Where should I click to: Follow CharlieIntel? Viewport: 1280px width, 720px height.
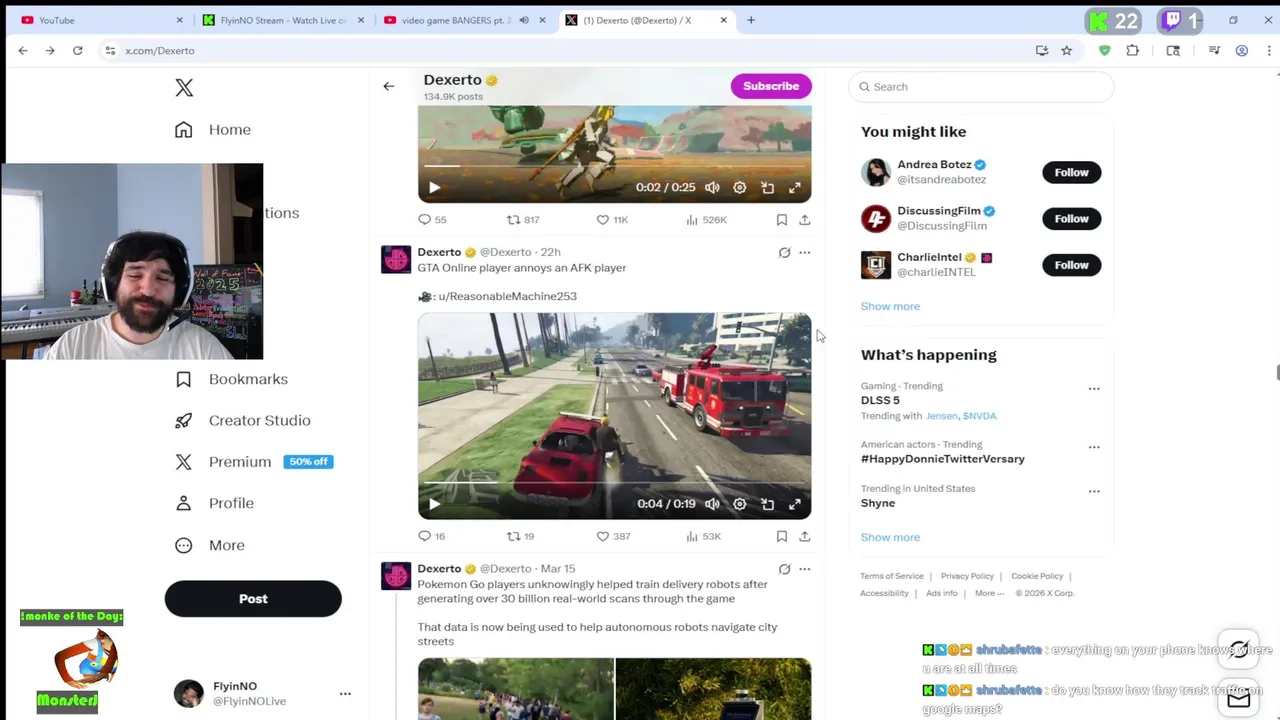click(1071, 265)
